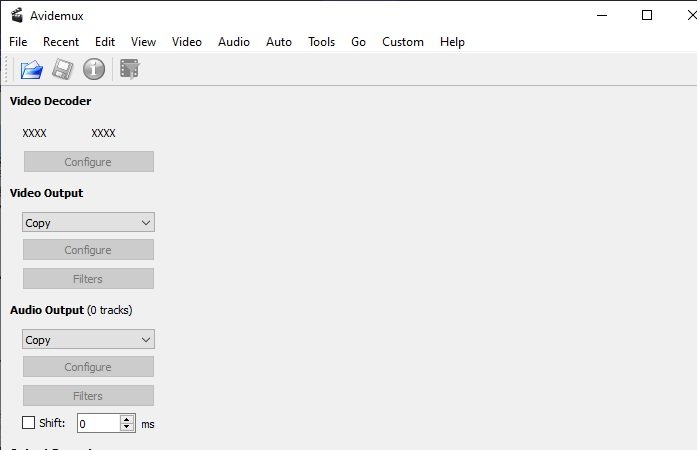Open the Recent menu

pyautogui.click(x=61, y=42)
